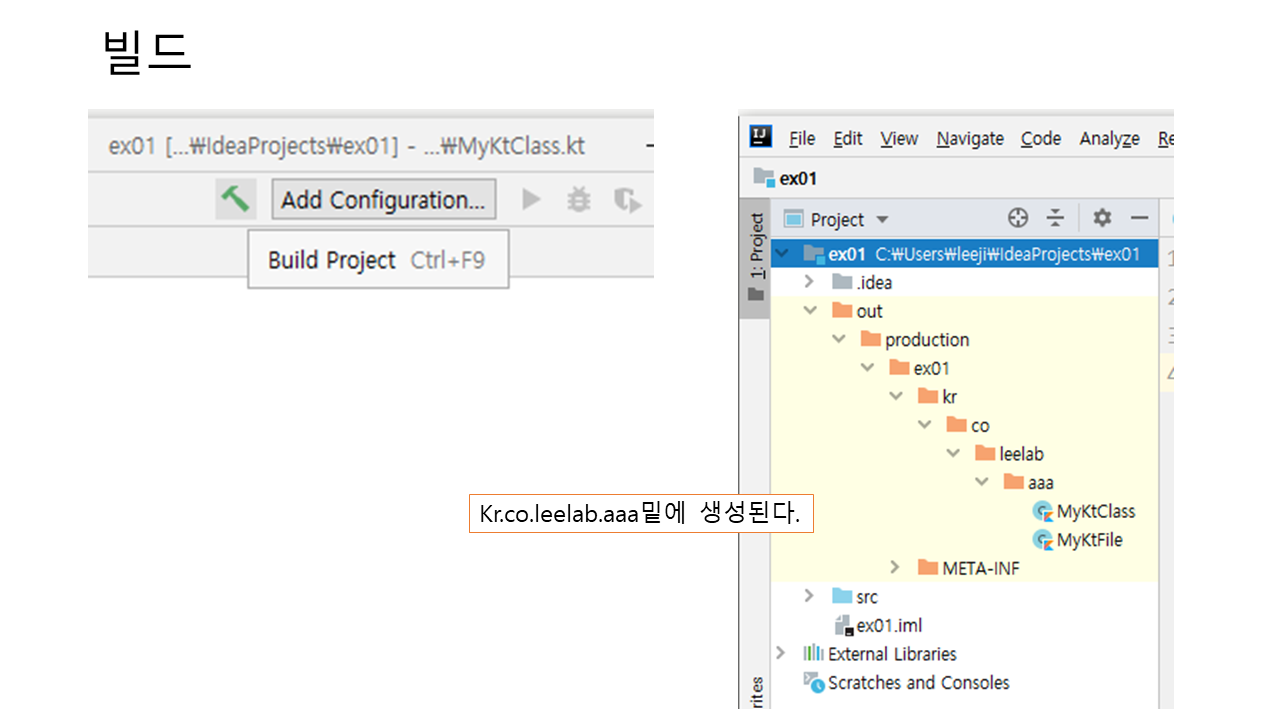Image resolution: width=1280 pixels, height=720 pixels.
Task: Click the Add Configuration button
Action: (383, 200)
